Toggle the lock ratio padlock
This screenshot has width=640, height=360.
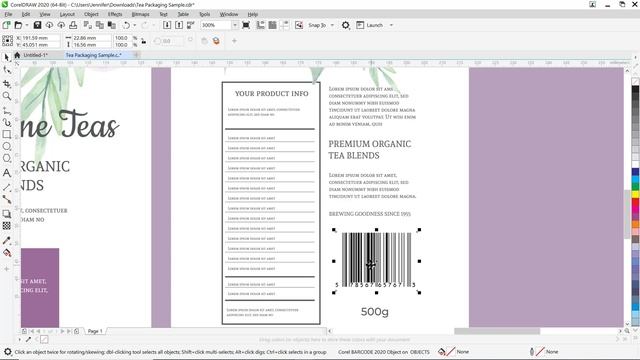click(x=144, y=41)
